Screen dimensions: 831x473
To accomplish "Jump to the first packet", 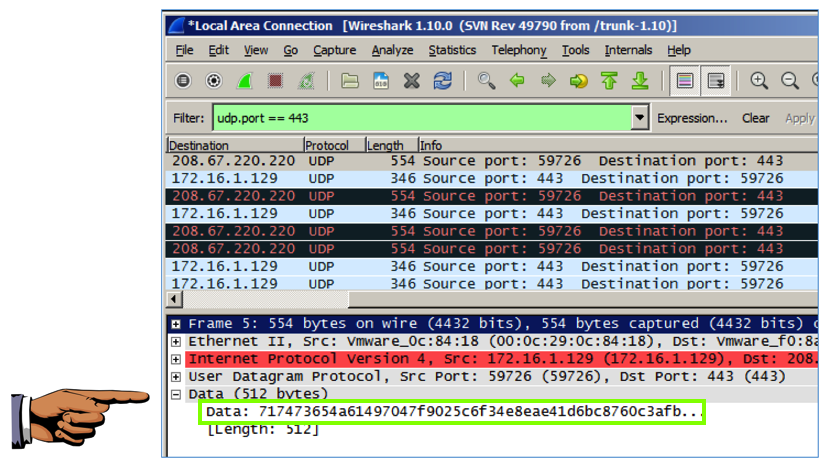I will (609, 81).
